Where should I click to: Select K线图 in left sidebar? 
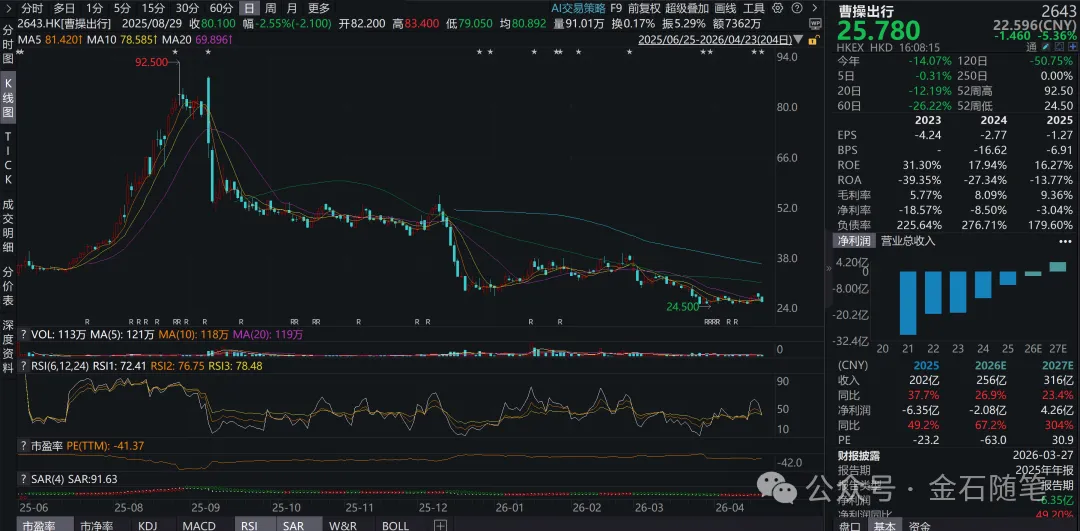(x=8, y=98)
